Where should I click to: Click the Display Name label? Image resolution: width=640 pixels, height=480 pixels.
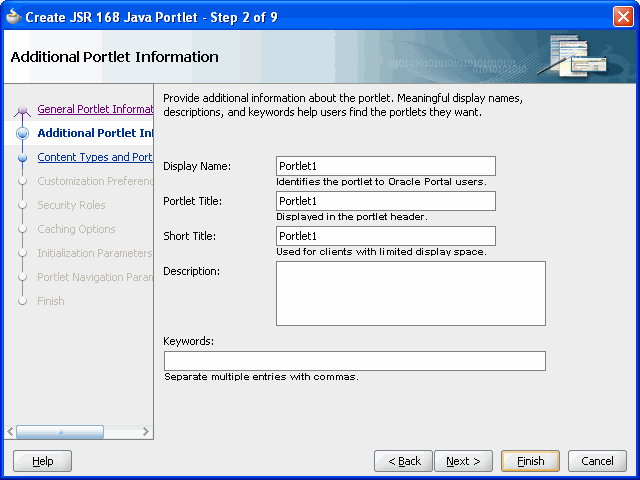(x=197, y=166)
